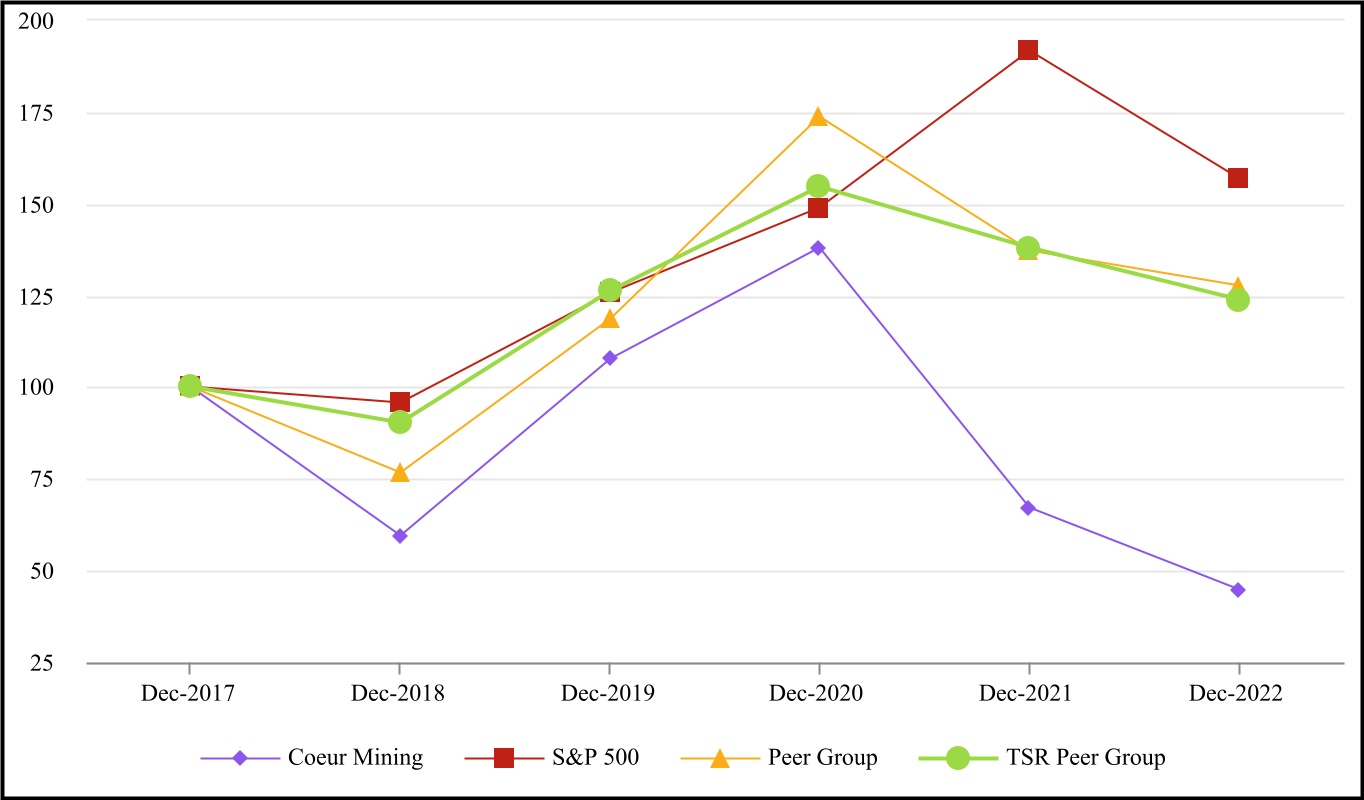Click the S&P 500 square at Dec-2022
1364x800 pixels.
1238,178
